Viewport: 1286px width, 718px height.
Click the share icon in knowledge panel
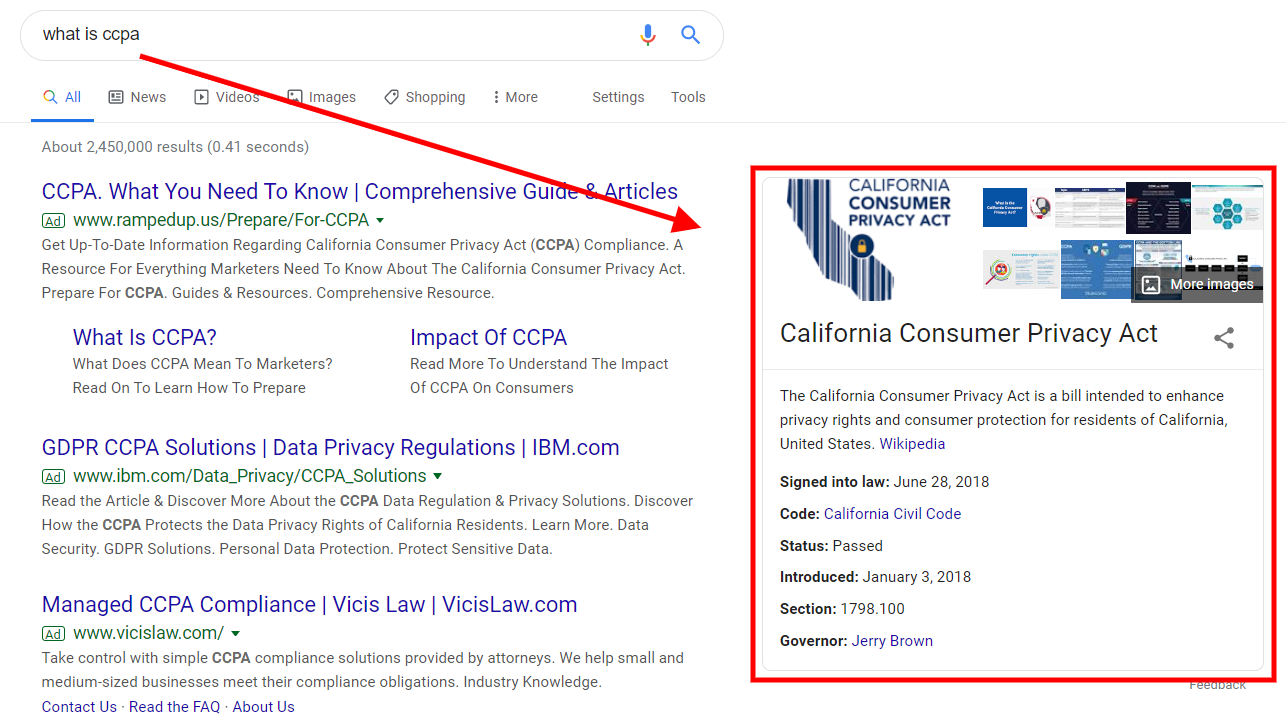[1224, 338]
